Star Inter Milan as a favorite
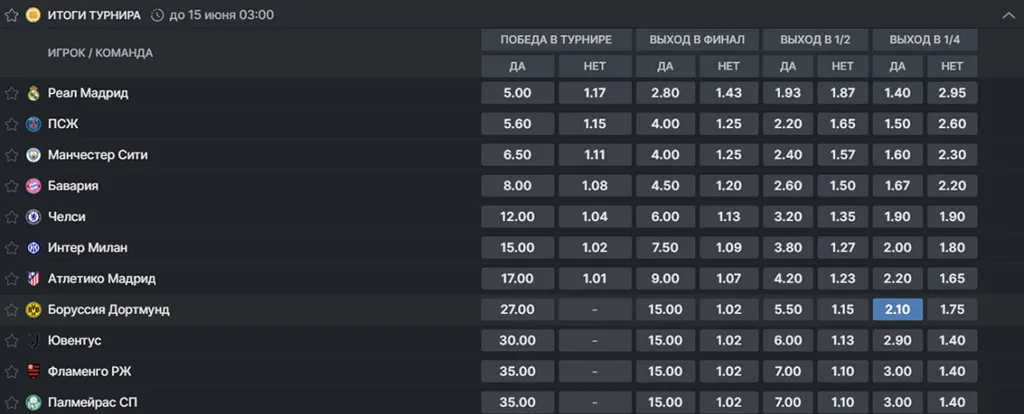This screenshot has width=1024, height=414. (x=12, y=248)
